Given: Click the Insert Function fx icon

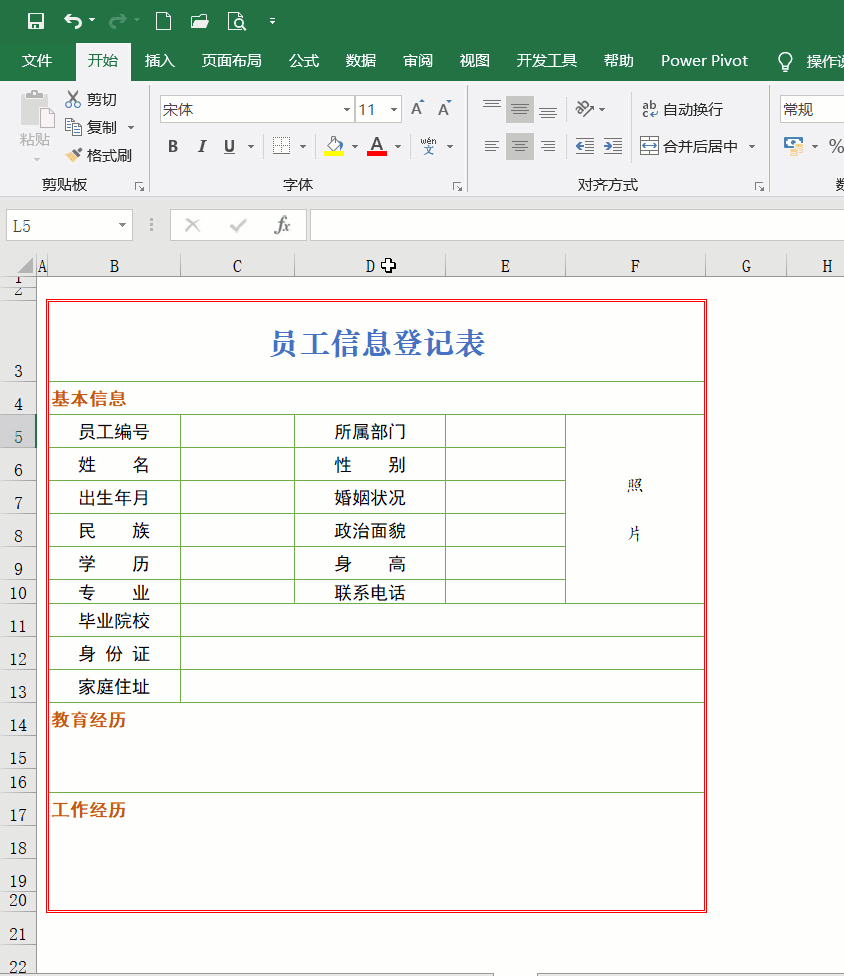Looking at the screenshot, I should [x=282, y=225].
